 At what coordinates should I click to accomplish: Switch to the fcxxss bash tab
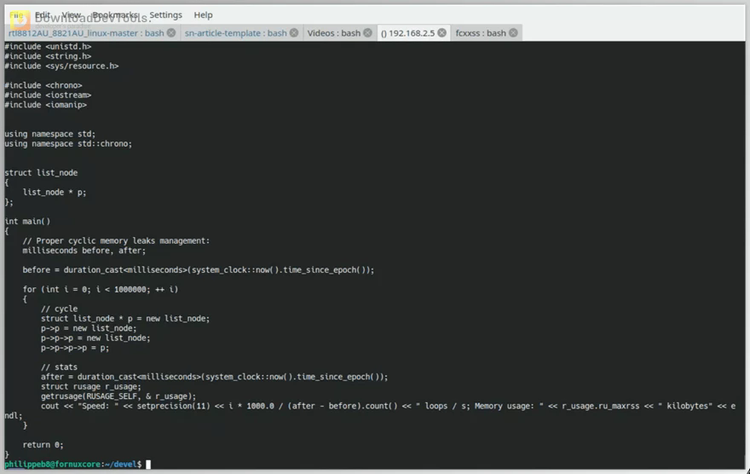click(481, 33)
